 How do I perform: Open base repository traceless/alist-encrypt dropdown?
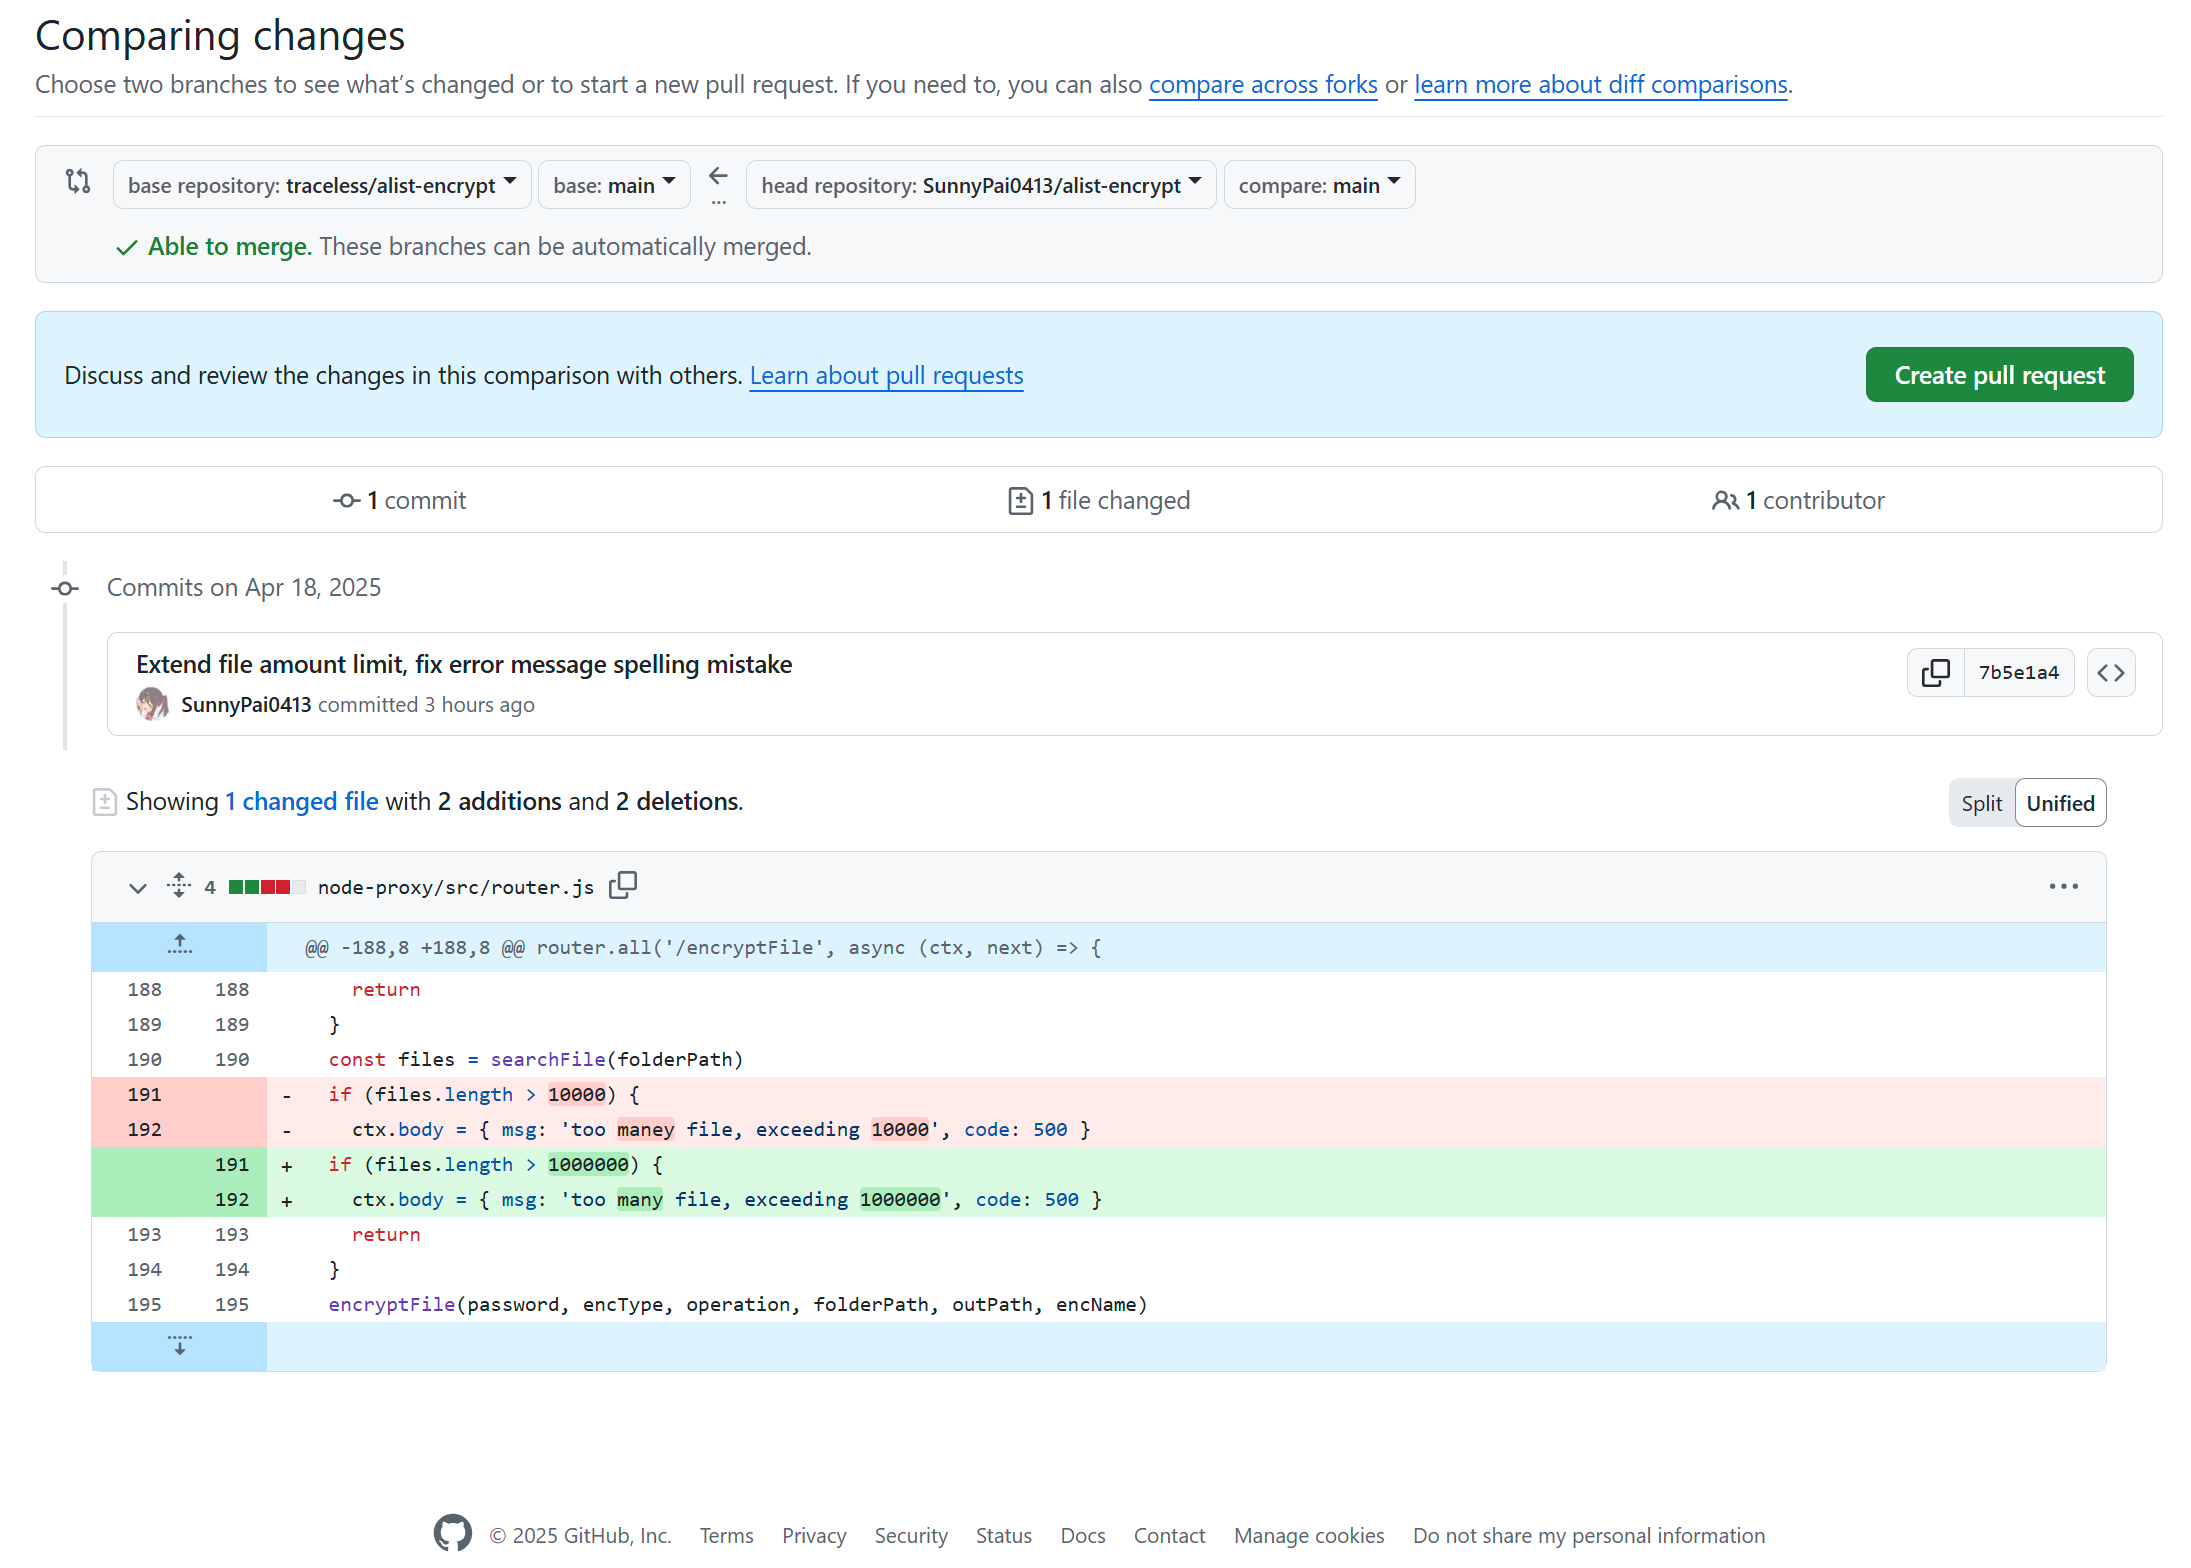[x=322, y=185]
